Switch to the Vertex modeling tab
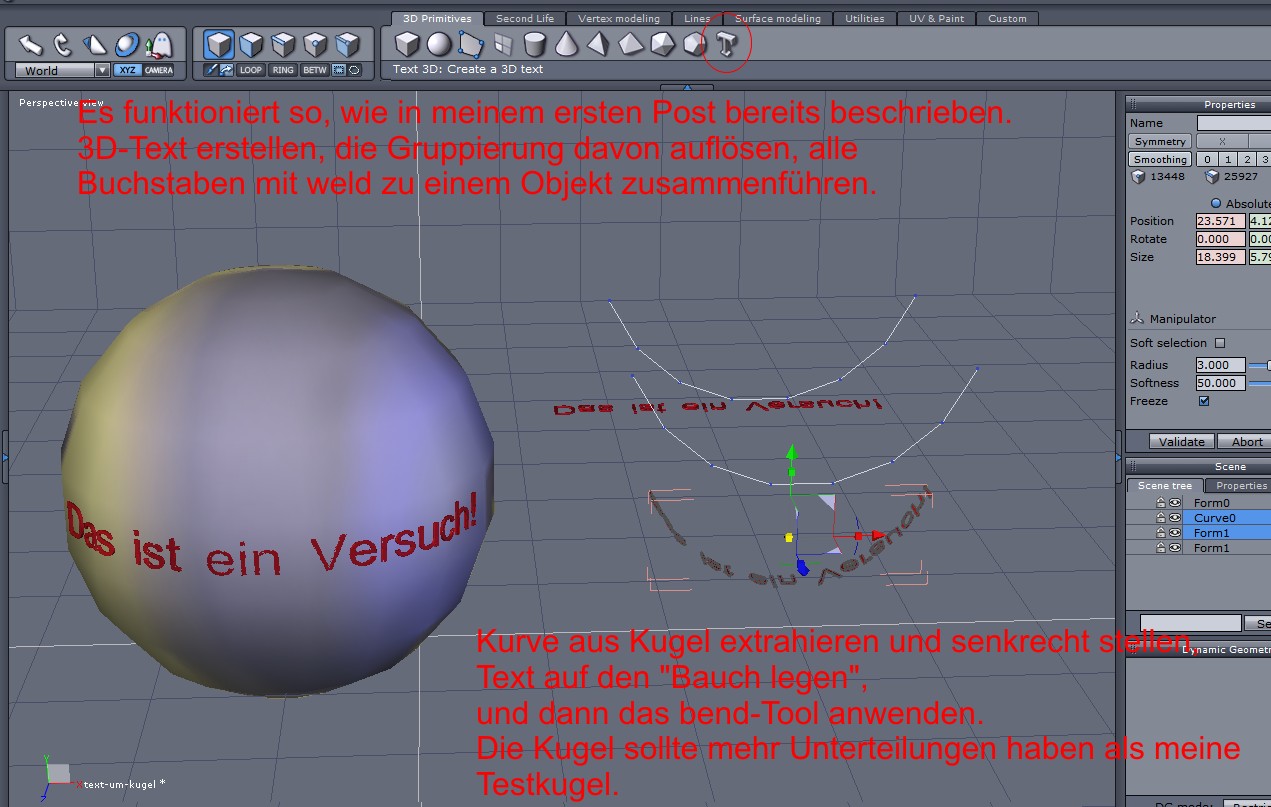Viewport: 1271px width, 807px height. [x=619, y=18]
